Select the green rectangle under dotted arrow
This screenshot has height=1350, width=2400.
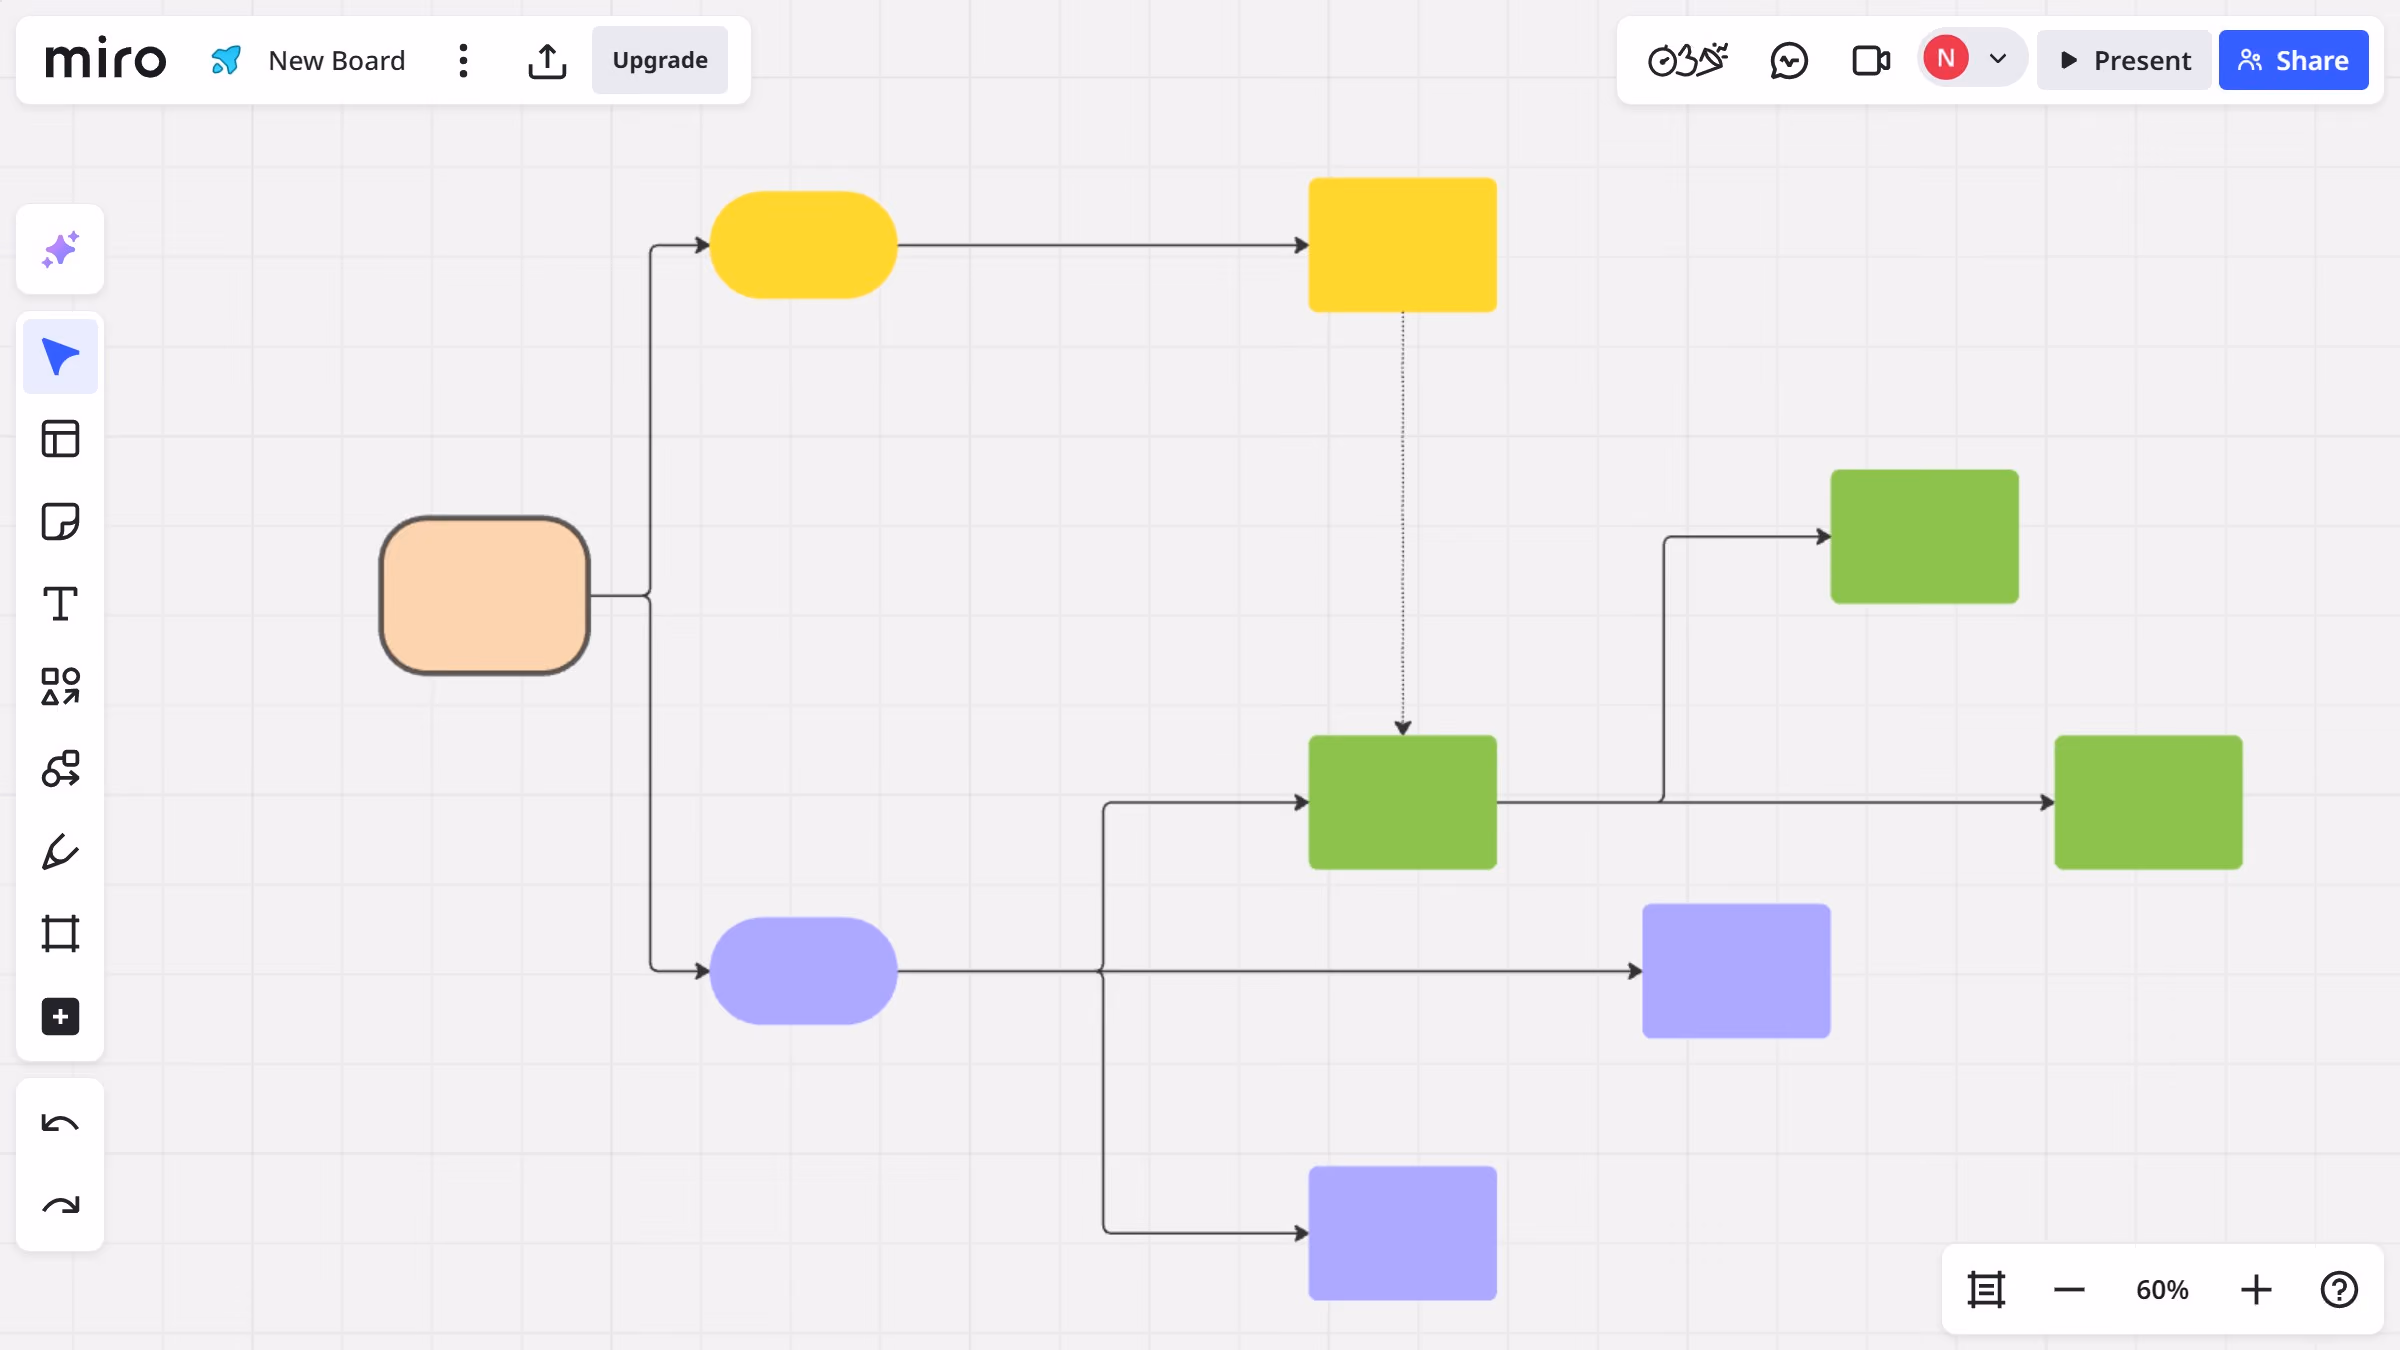coord(1403,802)
